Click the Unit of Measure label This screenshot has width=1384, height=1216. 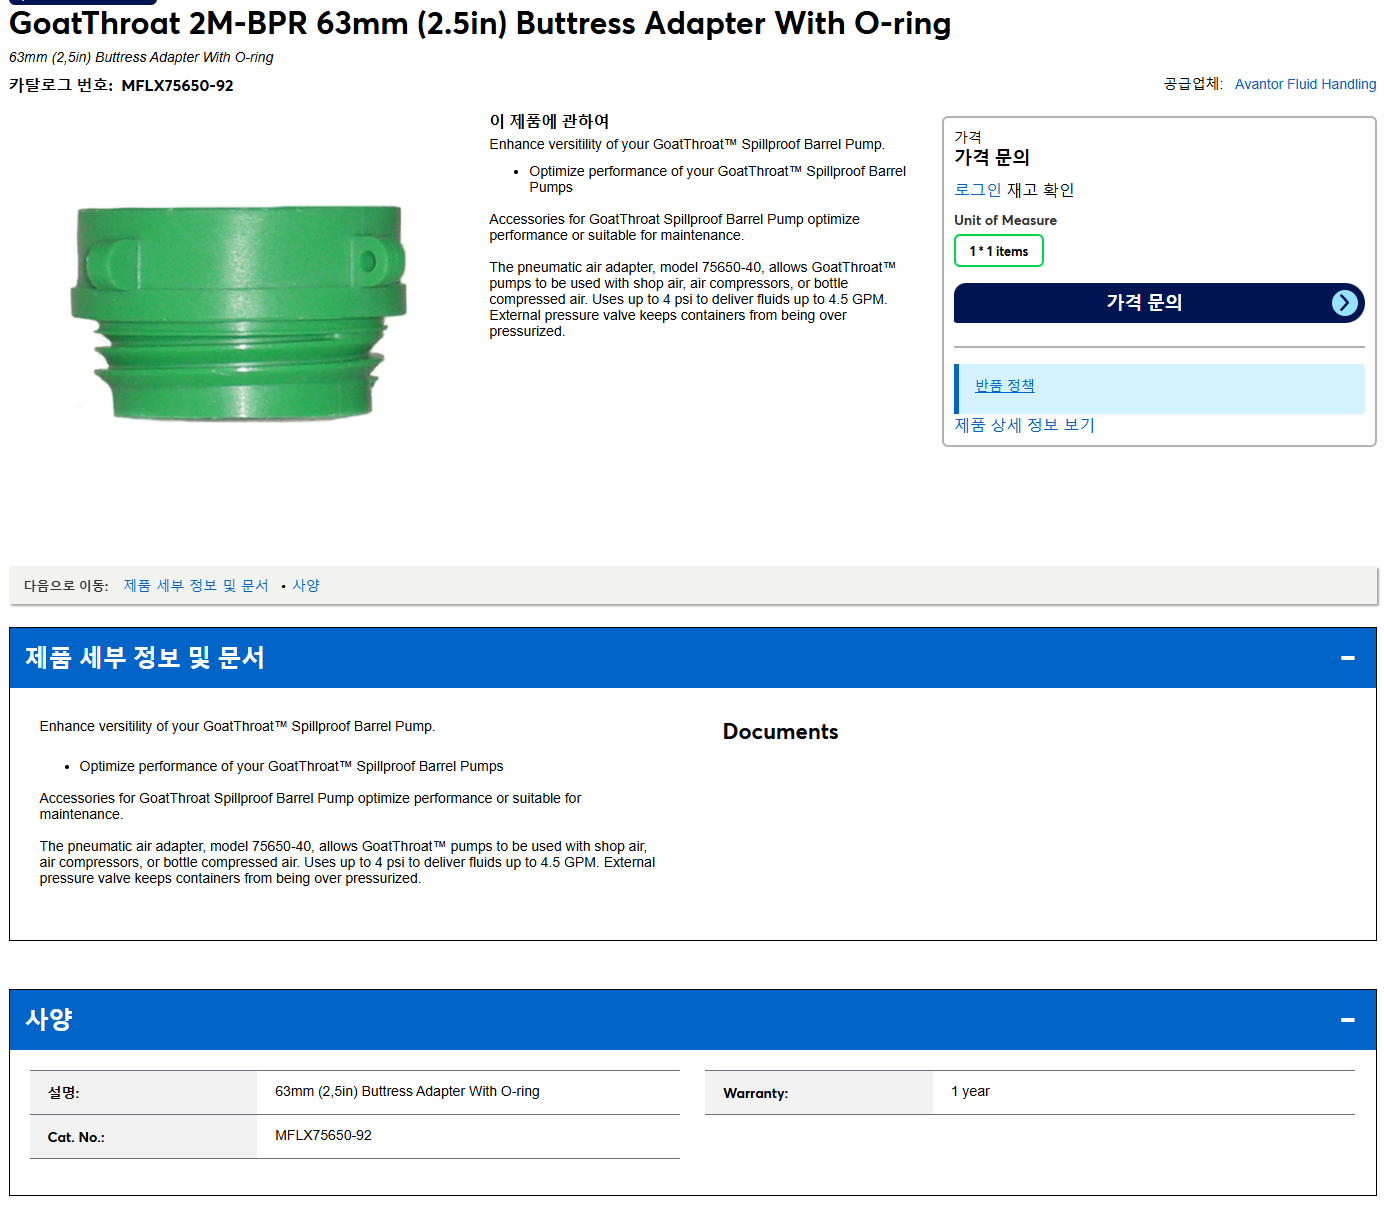1005,220
